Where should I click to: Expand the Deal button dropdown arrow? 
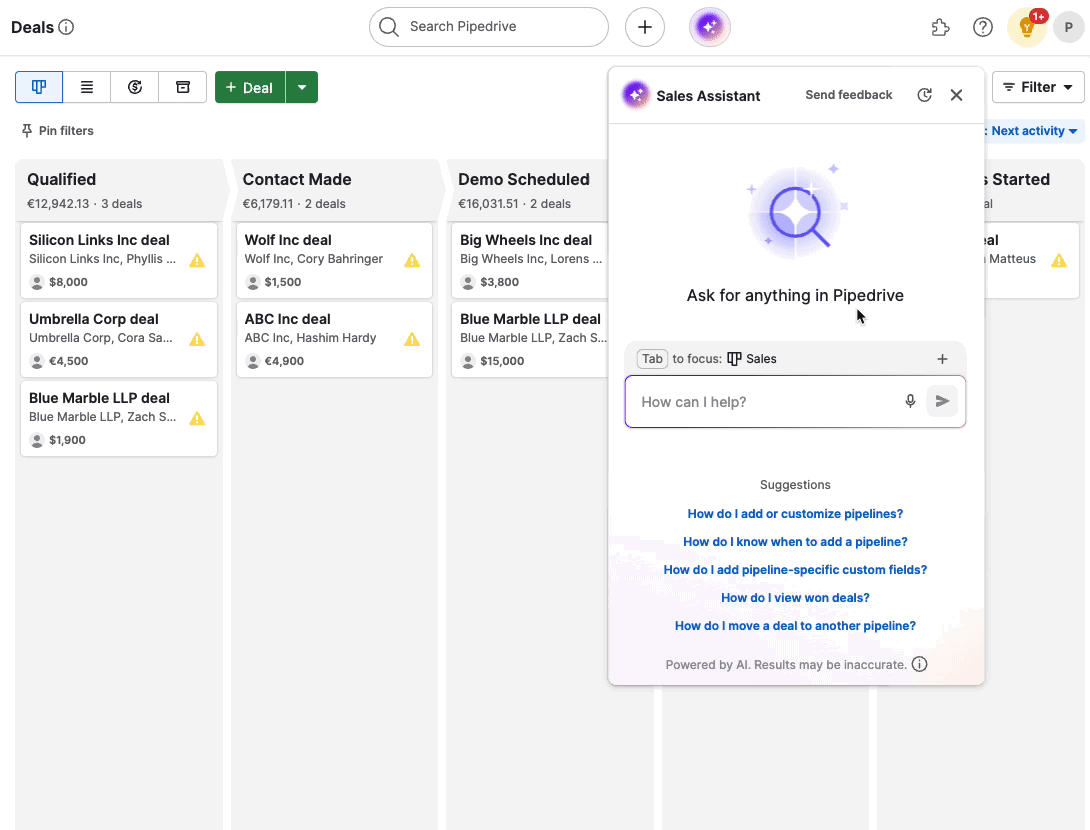(x=302, y=87)
